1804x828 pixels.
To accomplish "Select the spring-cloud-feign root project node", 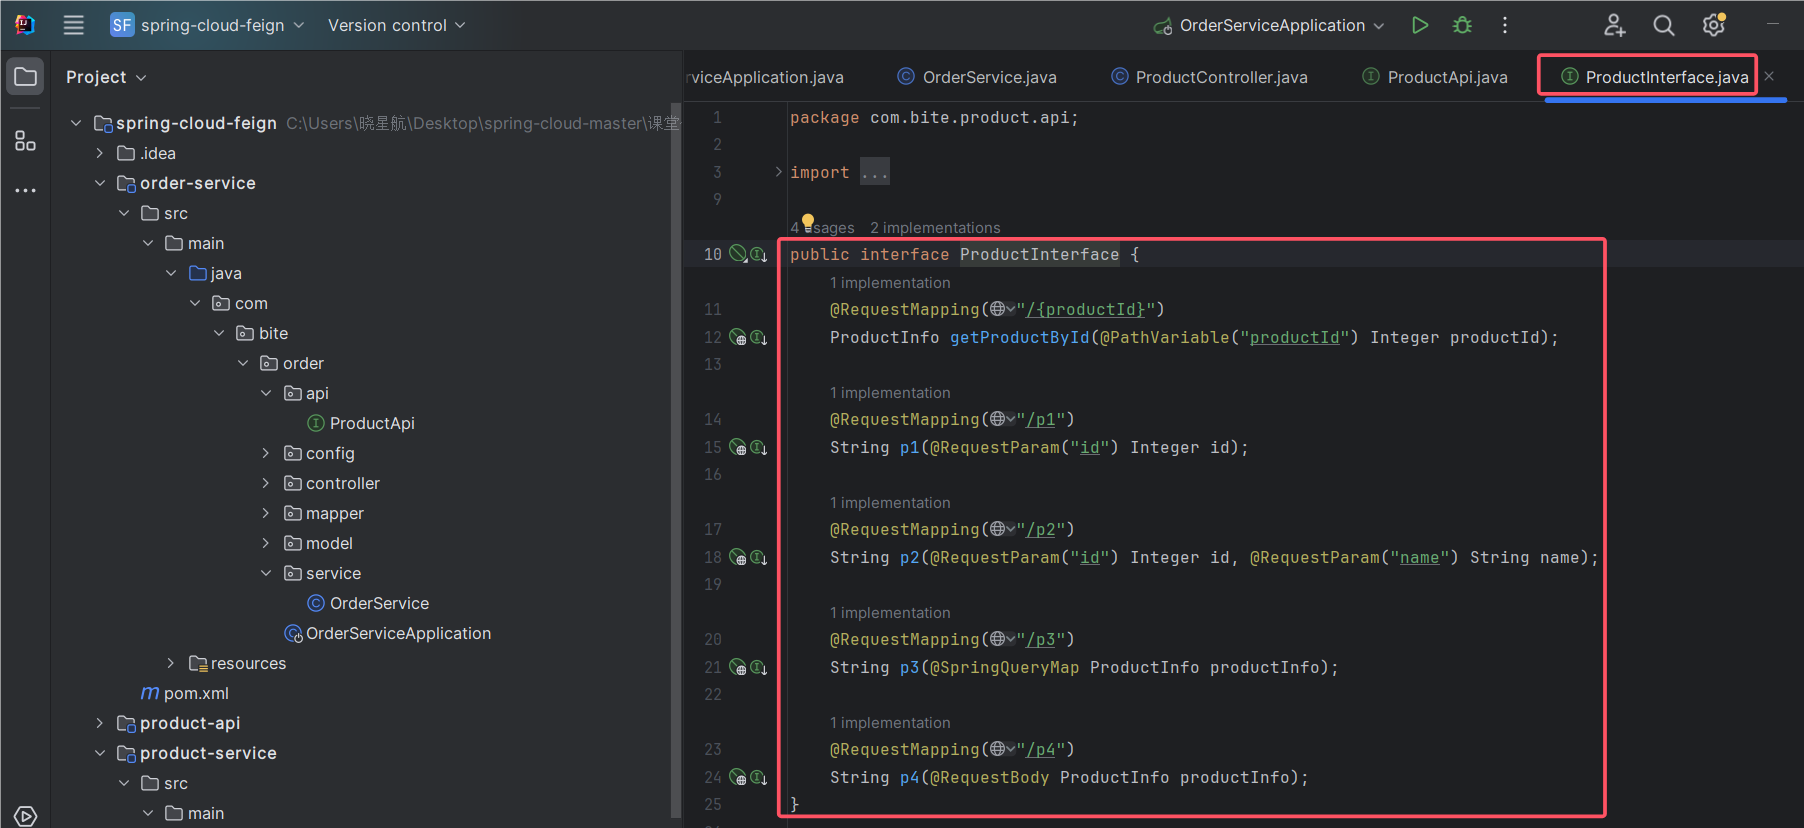I will pos(196,123).
